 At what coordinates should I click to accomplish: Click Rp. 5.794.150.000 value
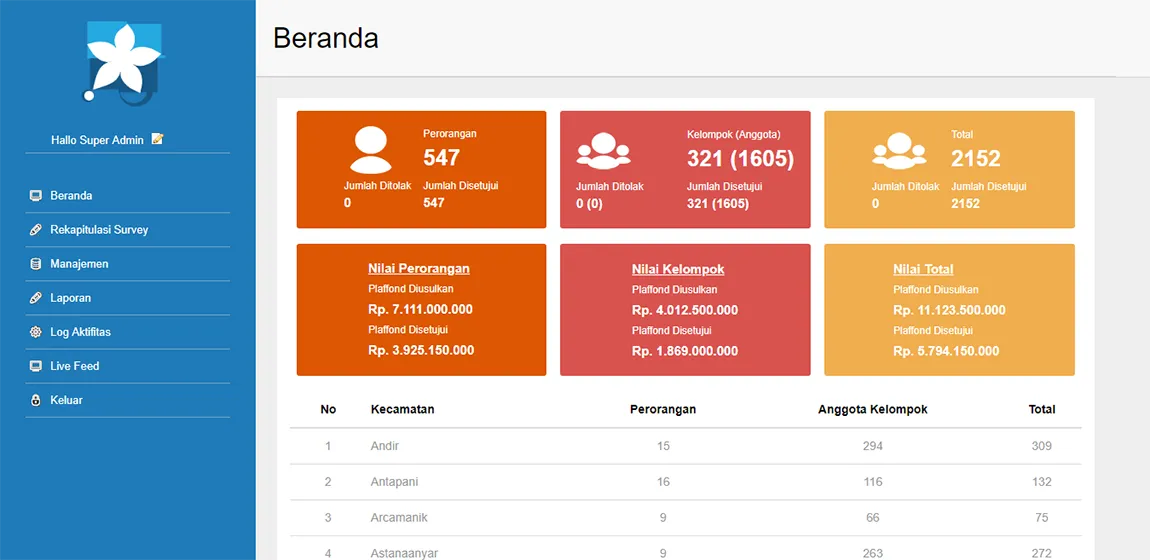pos(946,351)
